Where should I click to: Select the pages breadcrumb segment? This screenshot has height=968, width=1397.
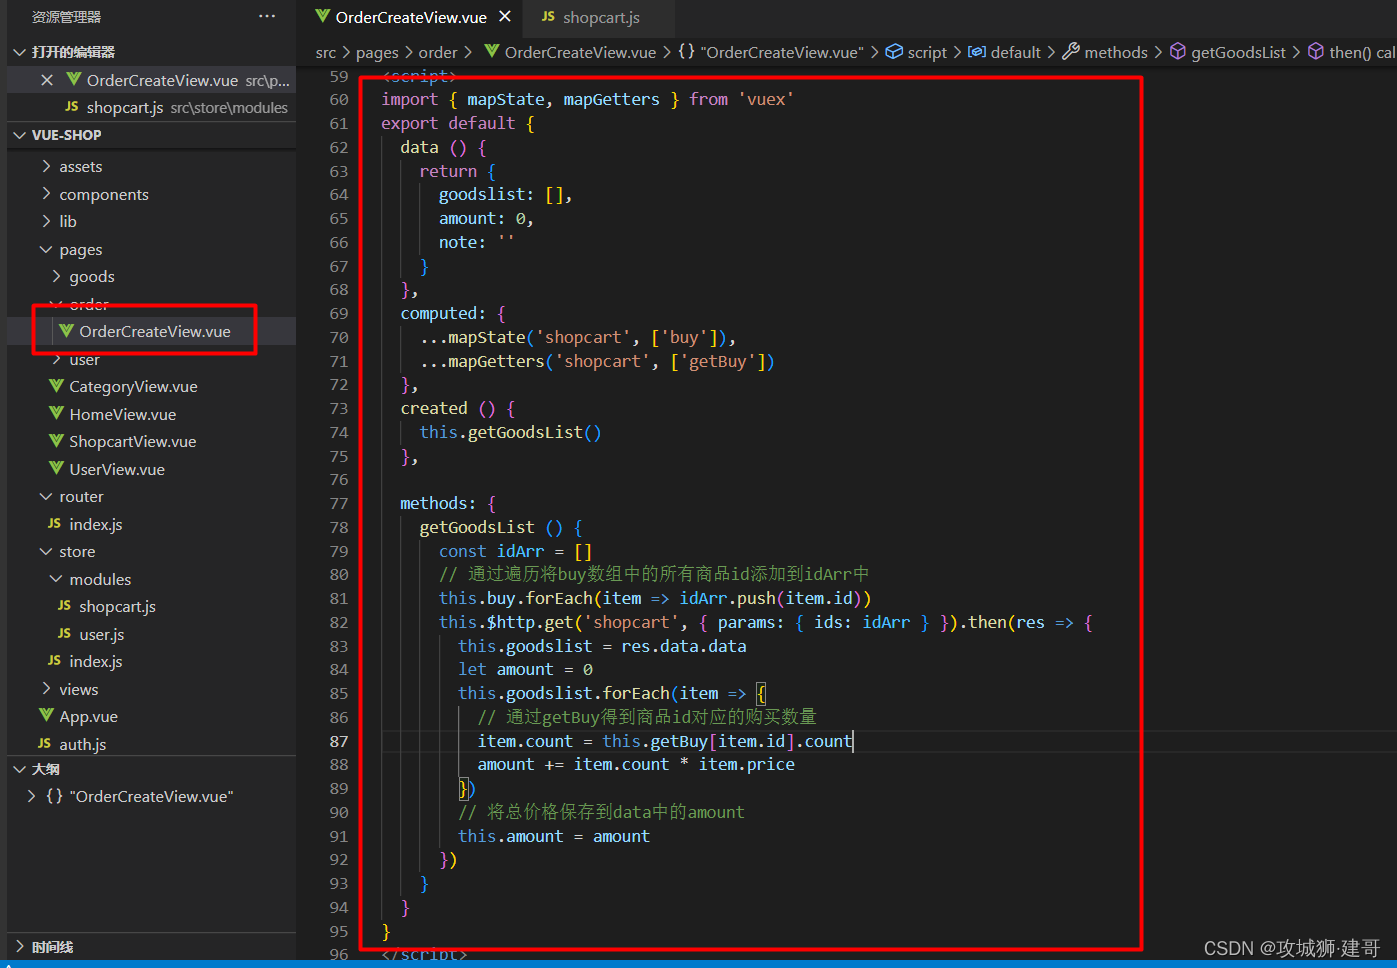[377, 53]
